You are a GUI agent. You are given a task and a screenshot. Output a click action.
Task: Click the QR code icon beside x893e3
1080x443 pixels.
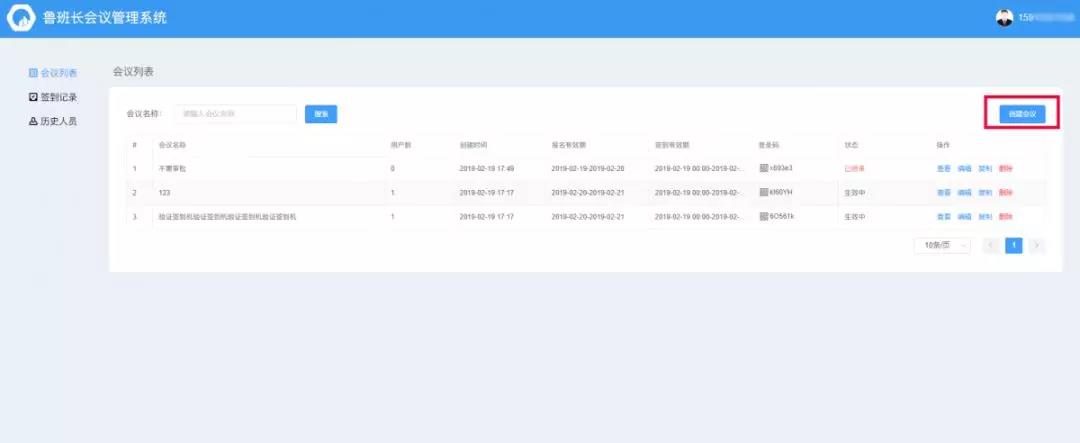click(x=764, y=168)
